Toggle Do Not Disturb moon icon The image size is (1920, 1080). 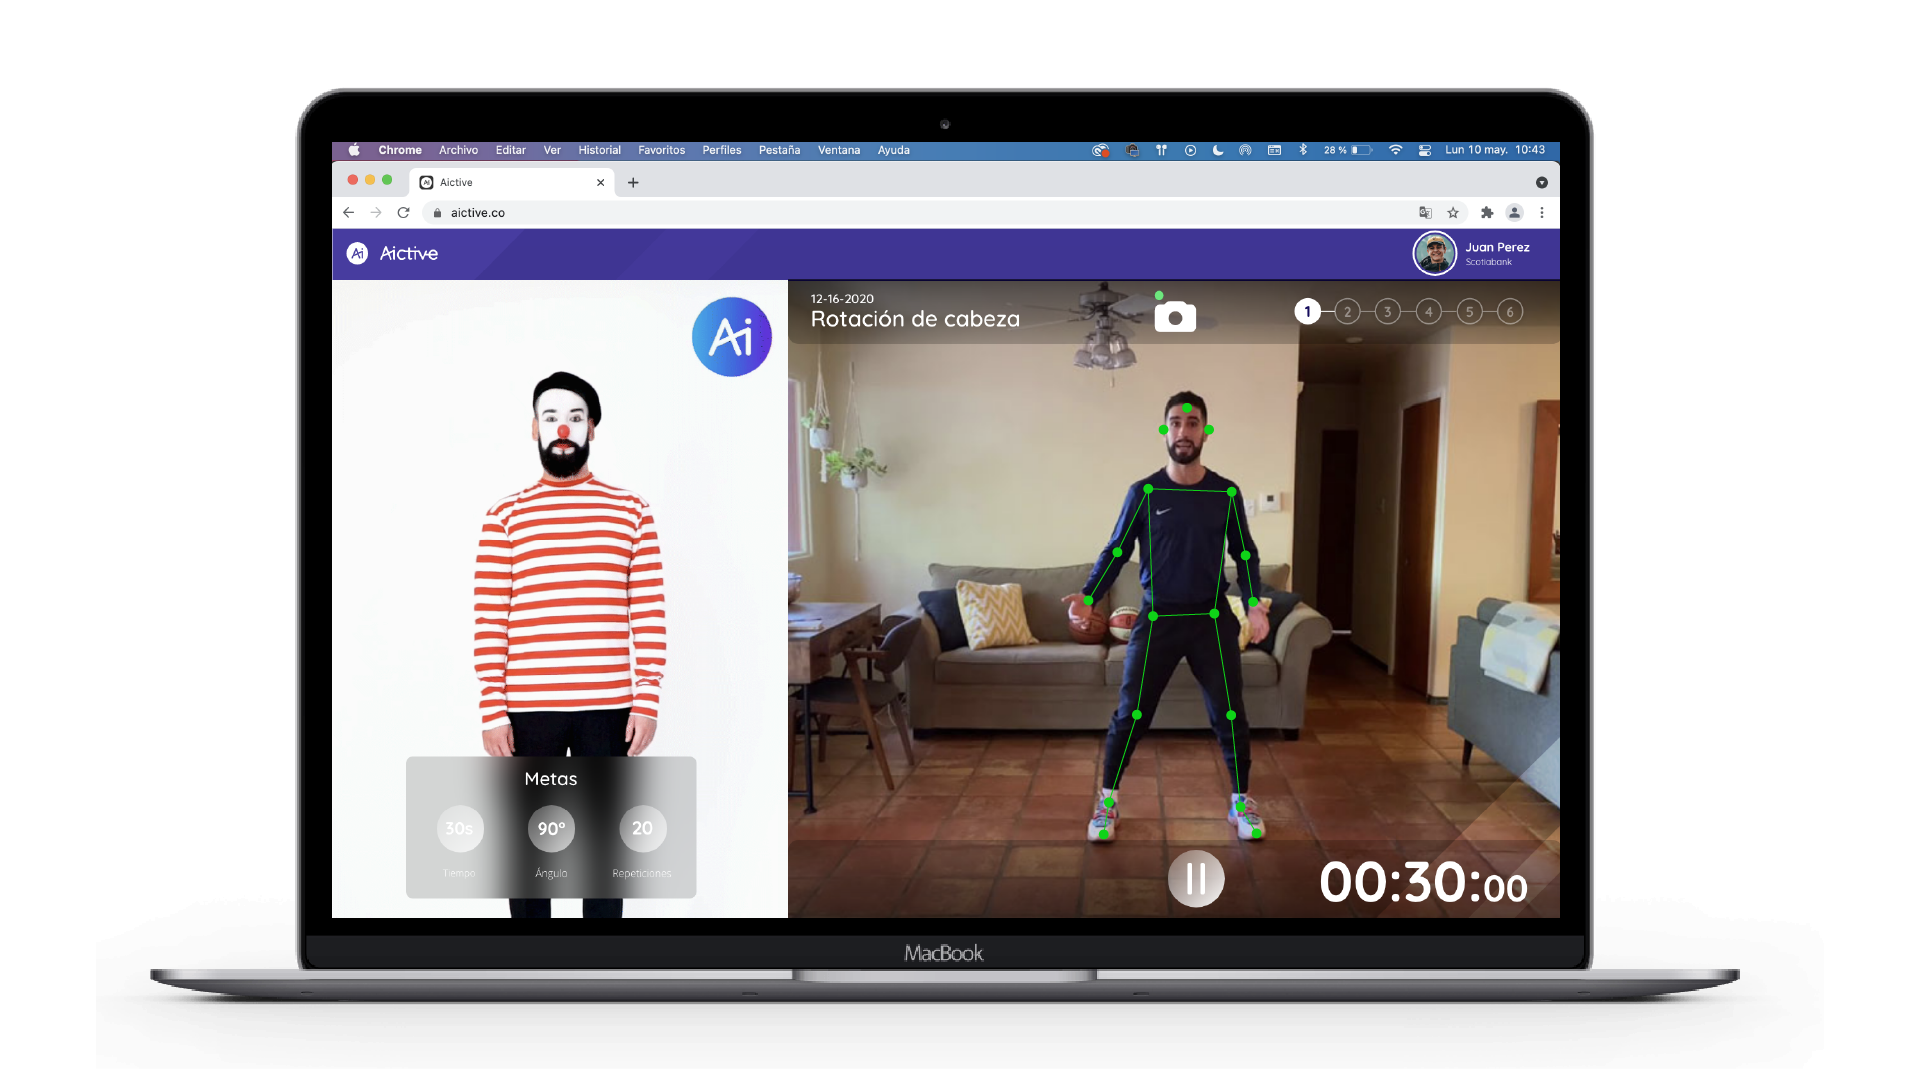point(1218,150)
